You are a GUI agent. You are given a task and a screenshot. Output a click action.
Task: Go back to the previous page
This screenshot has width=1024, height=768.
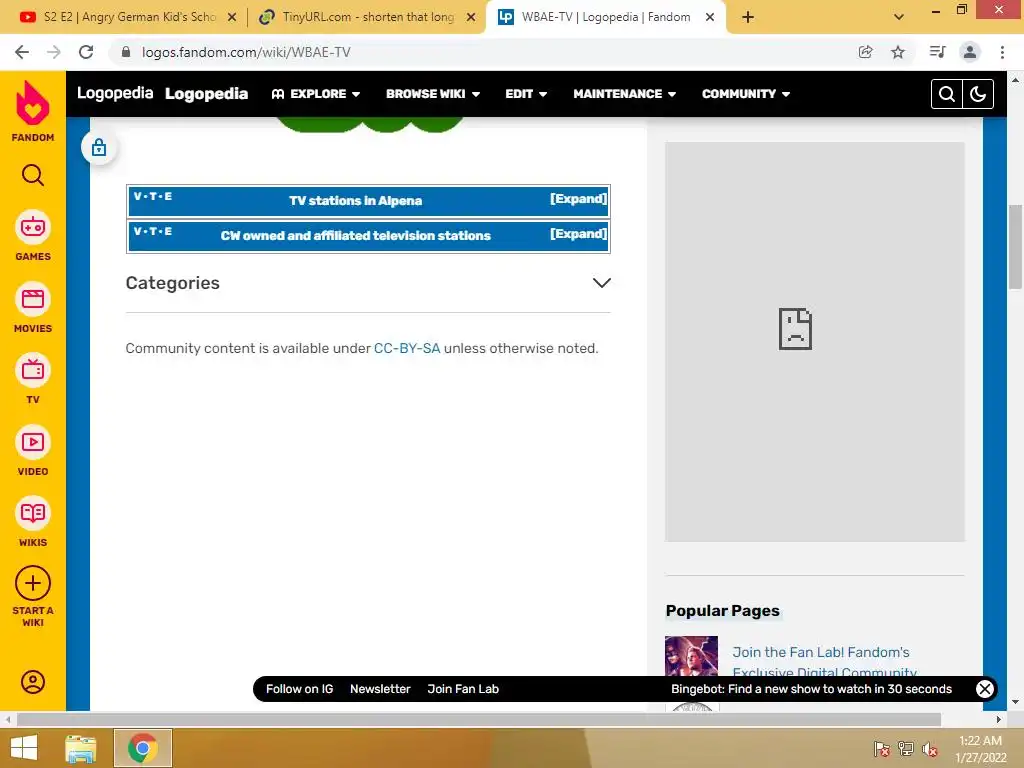pos(22,52)
